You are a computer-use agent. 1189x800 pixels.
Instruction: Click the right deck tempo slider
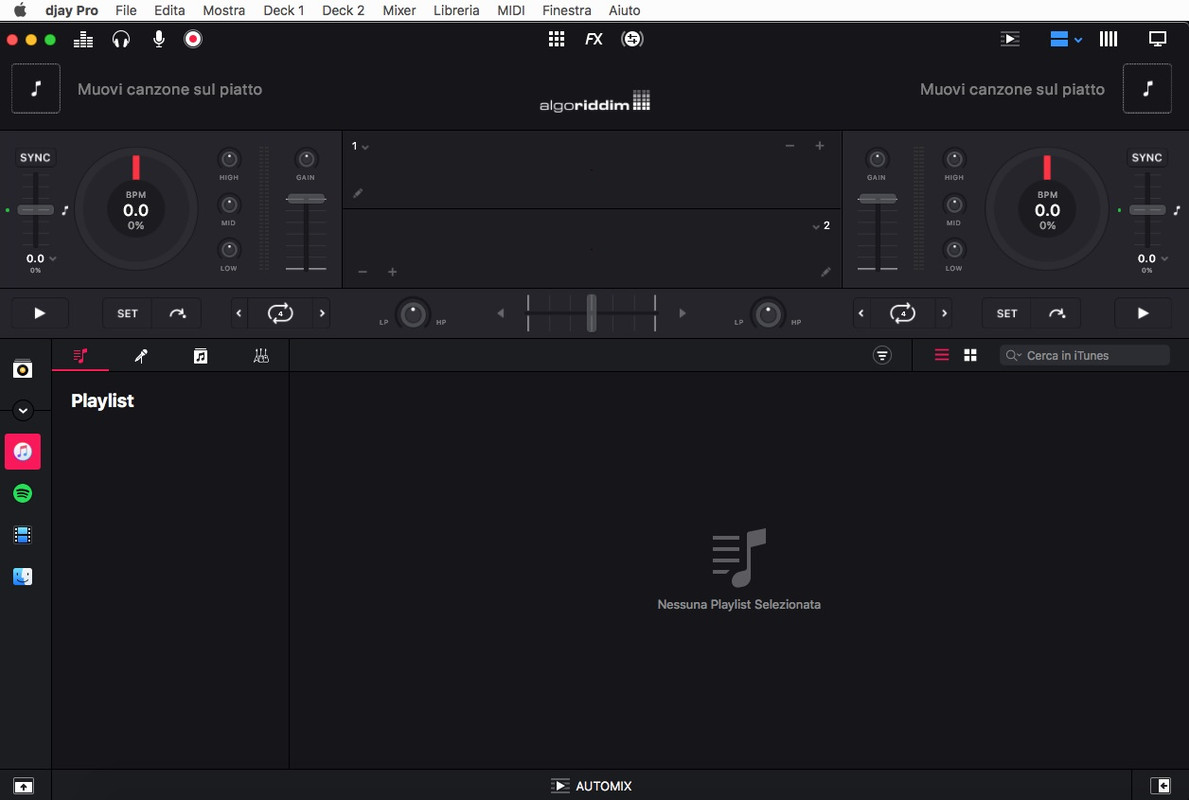pyautogui.click(x=1147, y=210)
